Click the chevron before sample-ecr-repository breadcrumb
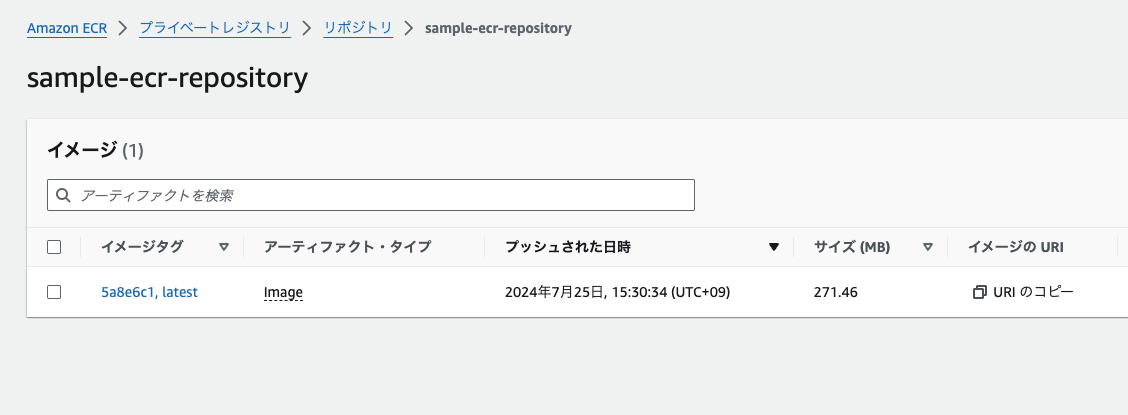The width and height of the screenshot is (1128, 415). pyautogui.click(x=409, y=28)
